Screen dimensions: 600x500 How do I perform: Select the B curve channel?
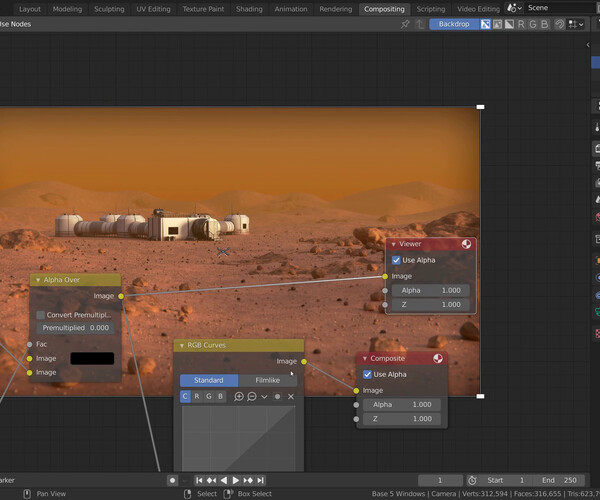pos(221,397)
